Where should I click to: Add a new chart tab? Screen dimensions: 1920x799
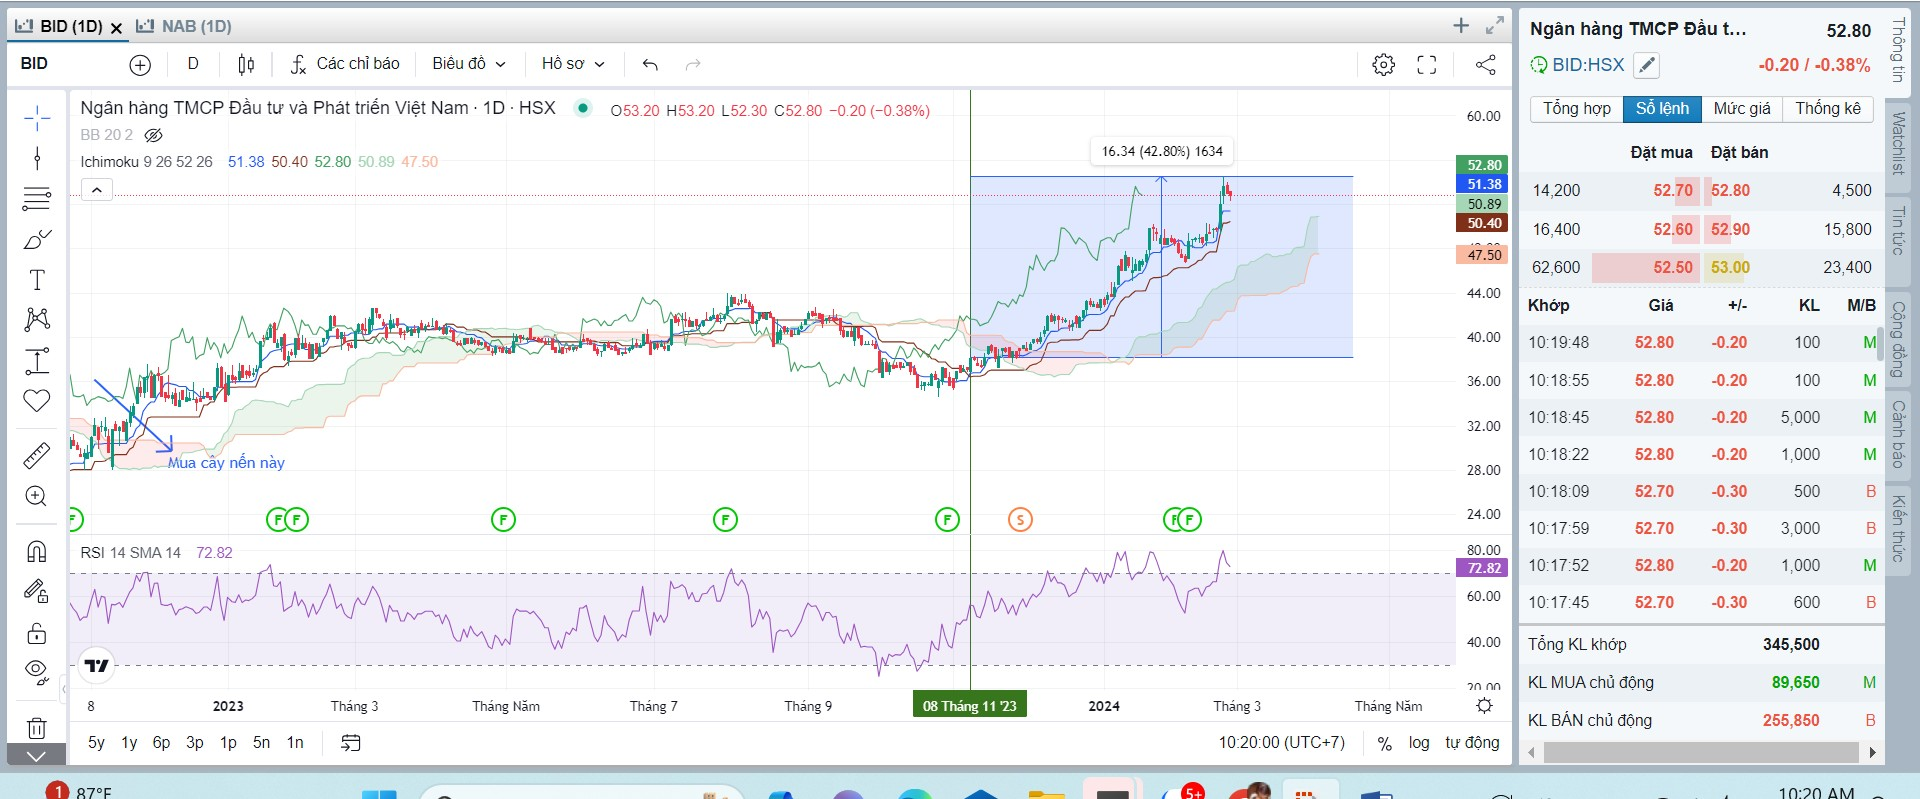coord(1461,26)
